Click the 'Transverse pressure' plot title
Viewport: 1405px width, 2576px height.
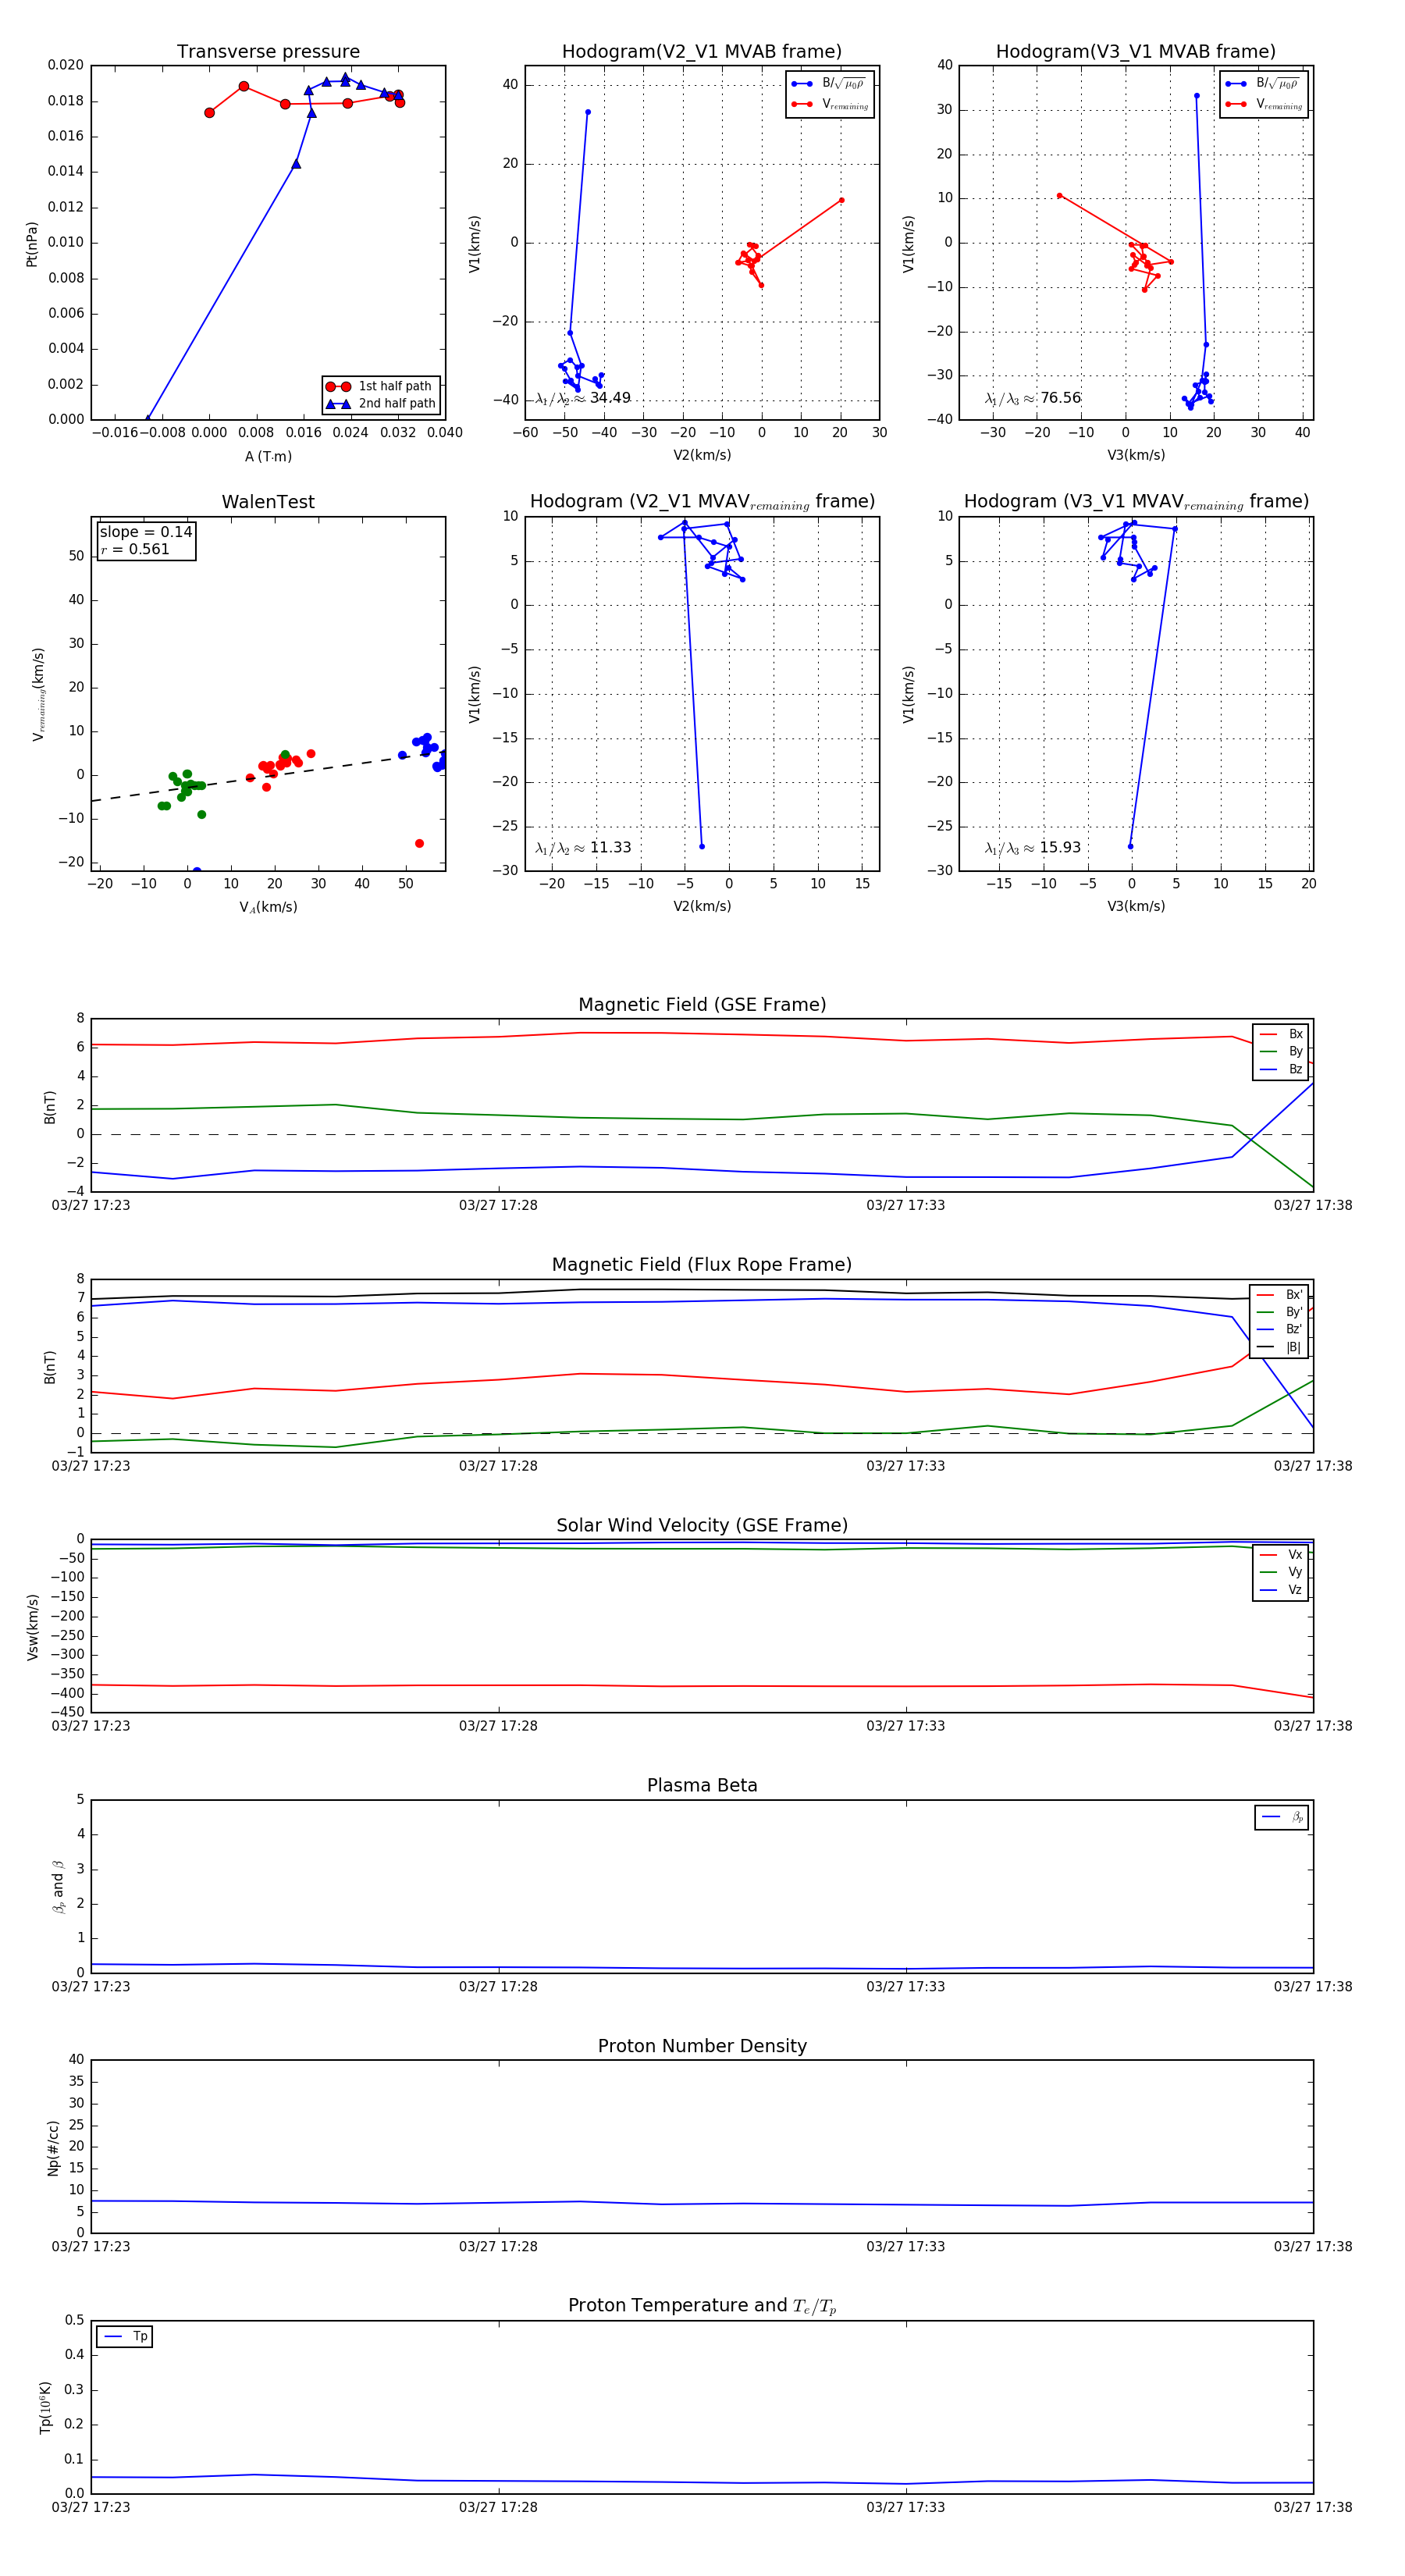(x=268, y=52)
